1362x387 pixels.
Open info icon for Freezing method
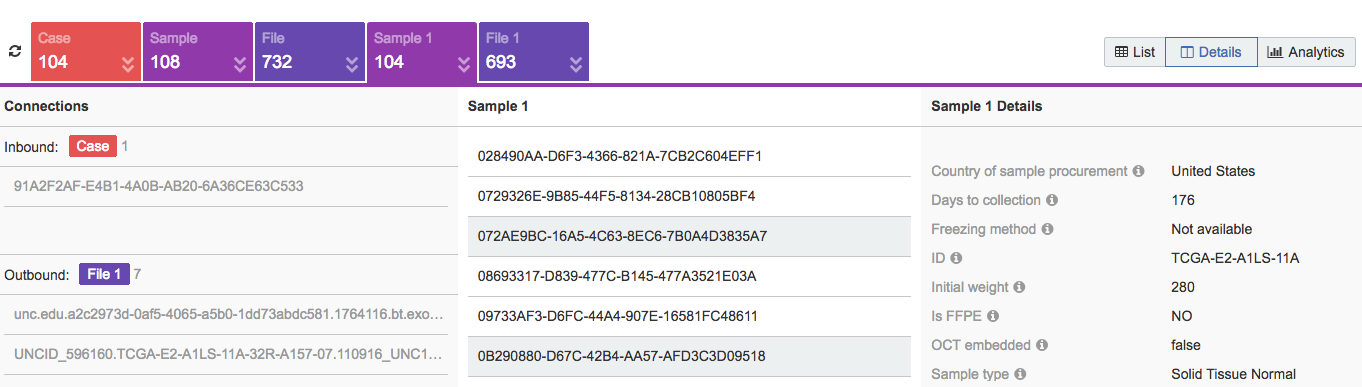(1047, 229)
